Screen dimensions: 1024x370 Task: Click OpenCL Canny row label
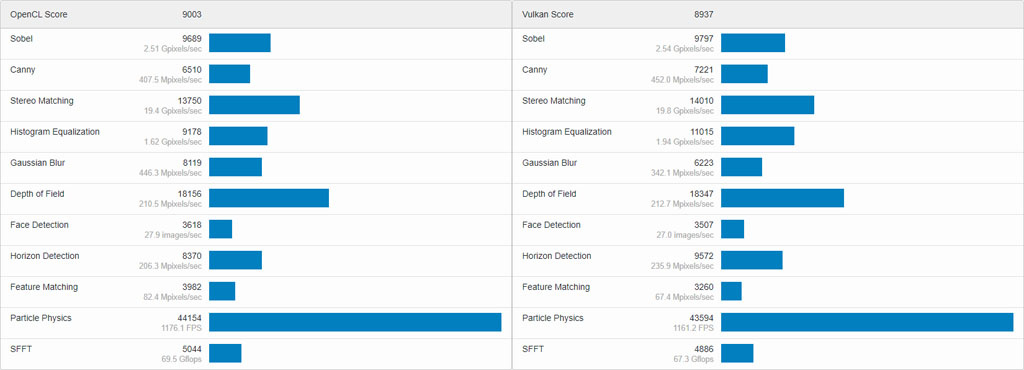(23, 70)
